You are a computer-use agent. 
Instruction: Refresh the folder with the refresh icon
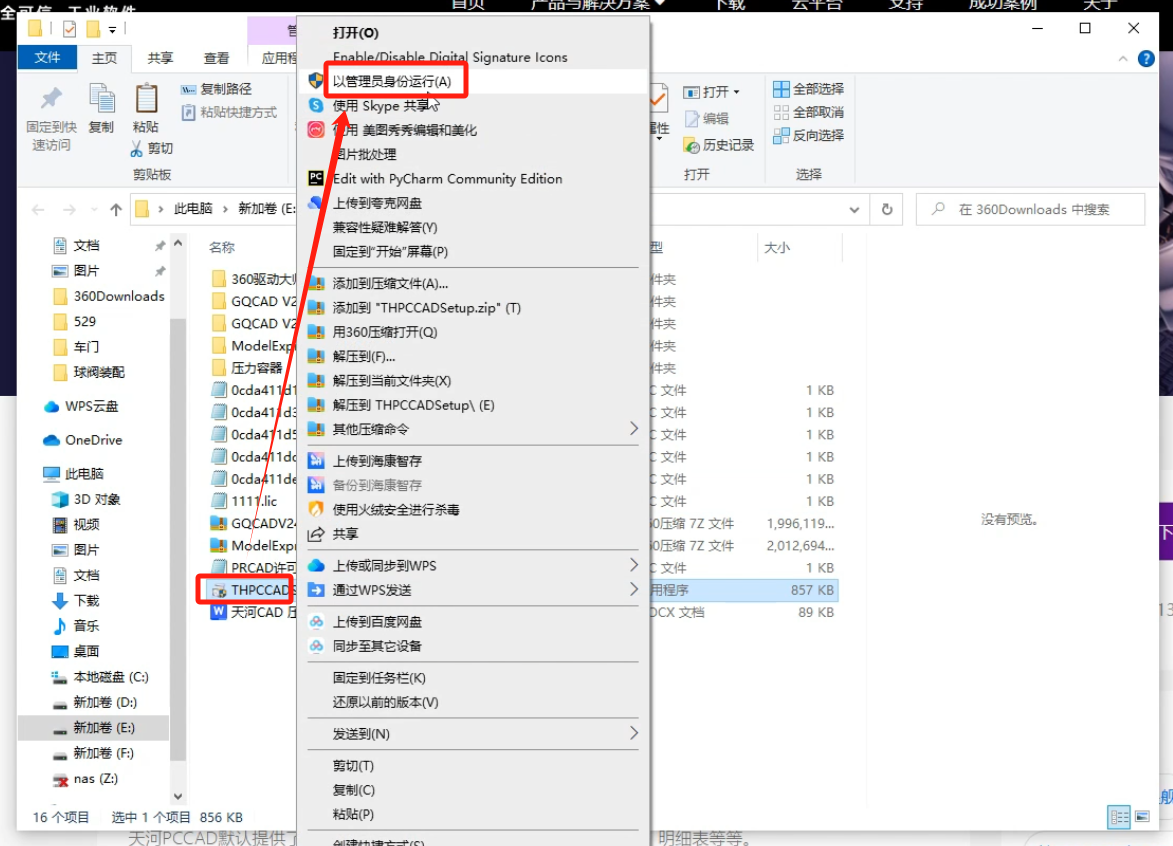[x=886, y=209]
